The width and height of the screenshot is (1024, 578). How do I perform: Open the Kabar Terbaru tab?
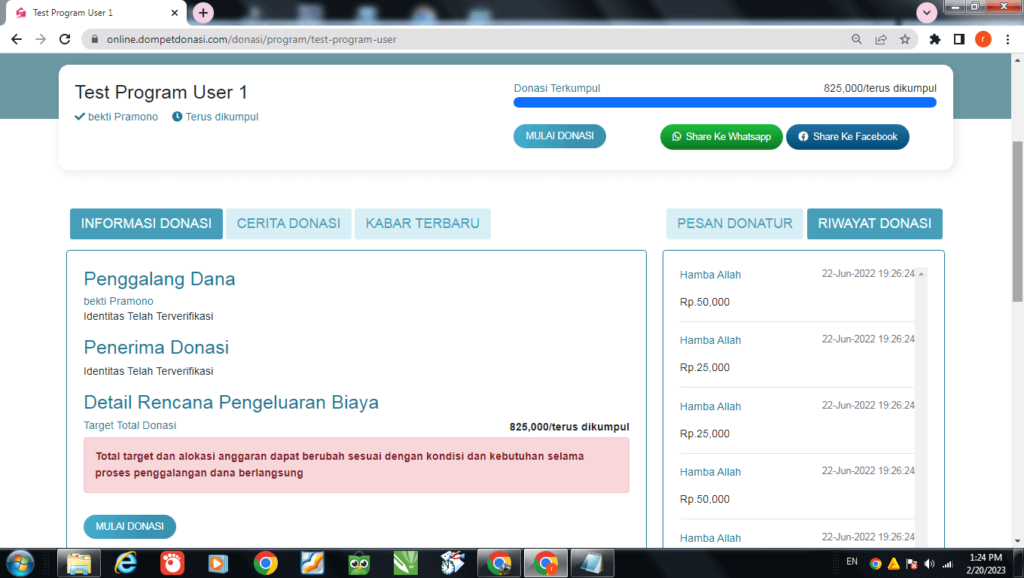click(x=422, y=224)
